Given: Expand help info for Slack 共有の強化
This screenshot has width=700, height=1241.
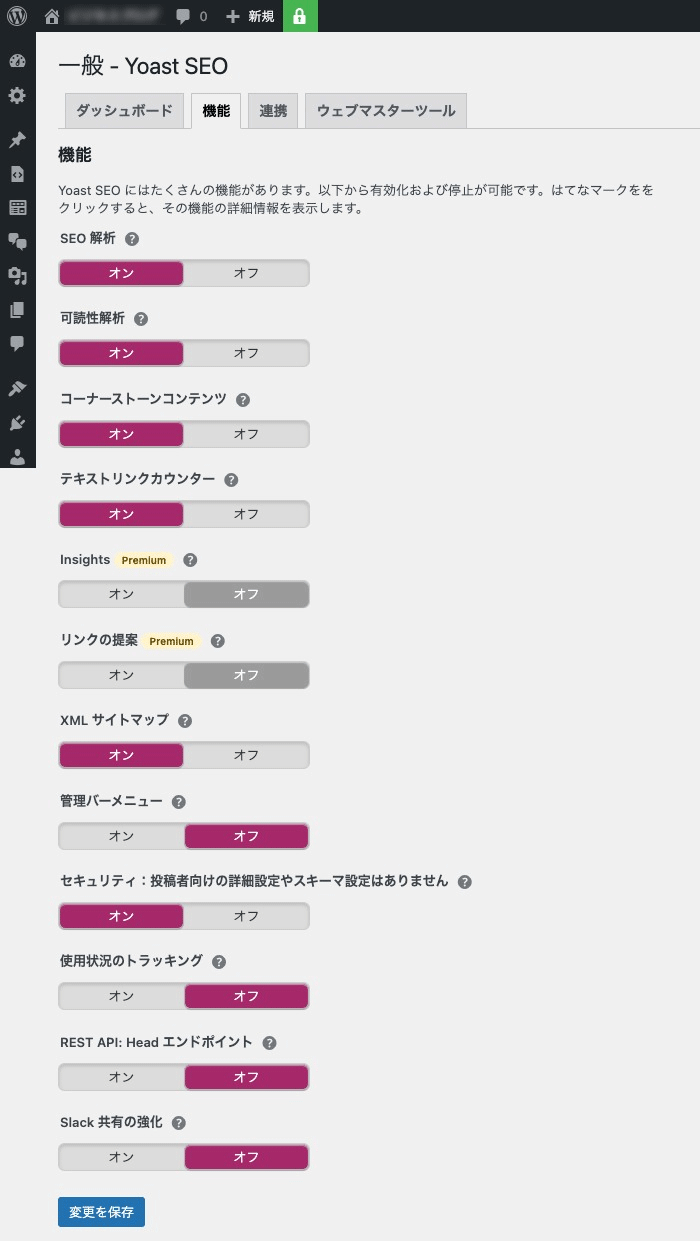Looking at the screenshot, I should [x=179, y=1123].
